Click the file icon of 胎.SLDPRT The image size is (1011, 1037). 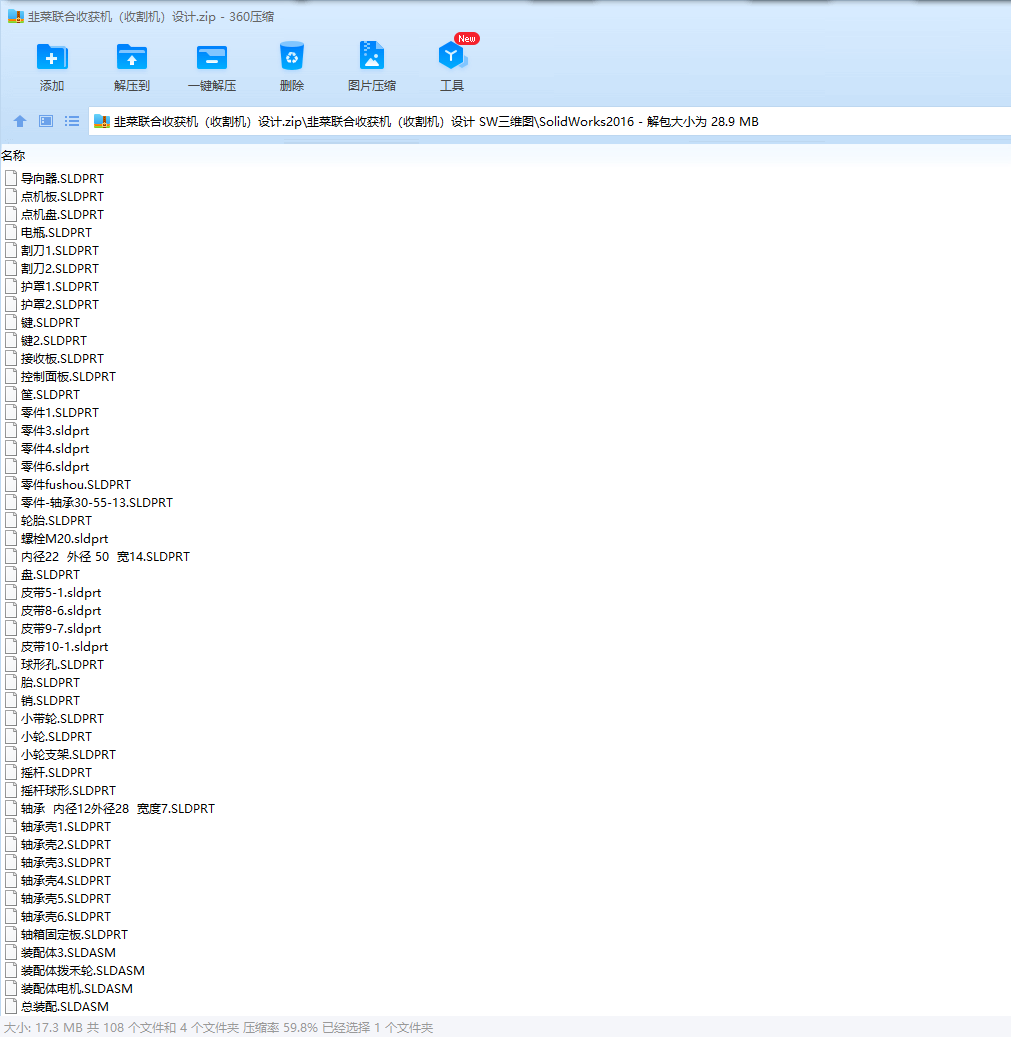pos(11,682)
